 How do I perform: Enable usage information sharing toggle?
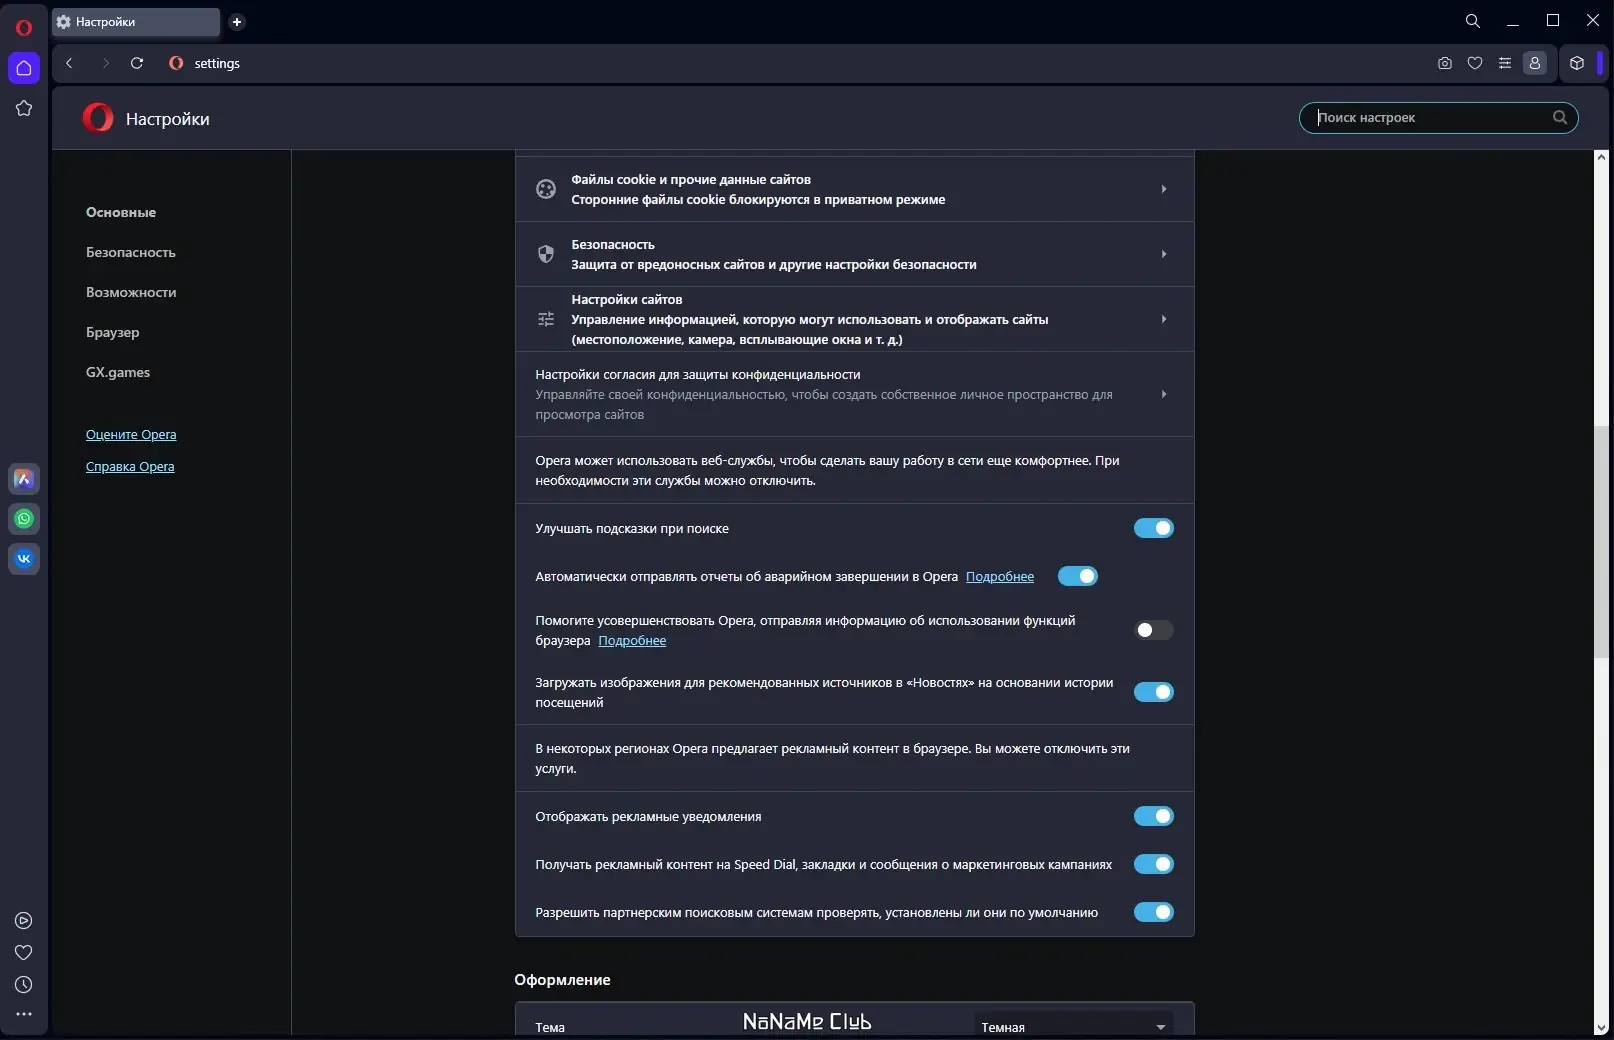tap(1153, 630)
